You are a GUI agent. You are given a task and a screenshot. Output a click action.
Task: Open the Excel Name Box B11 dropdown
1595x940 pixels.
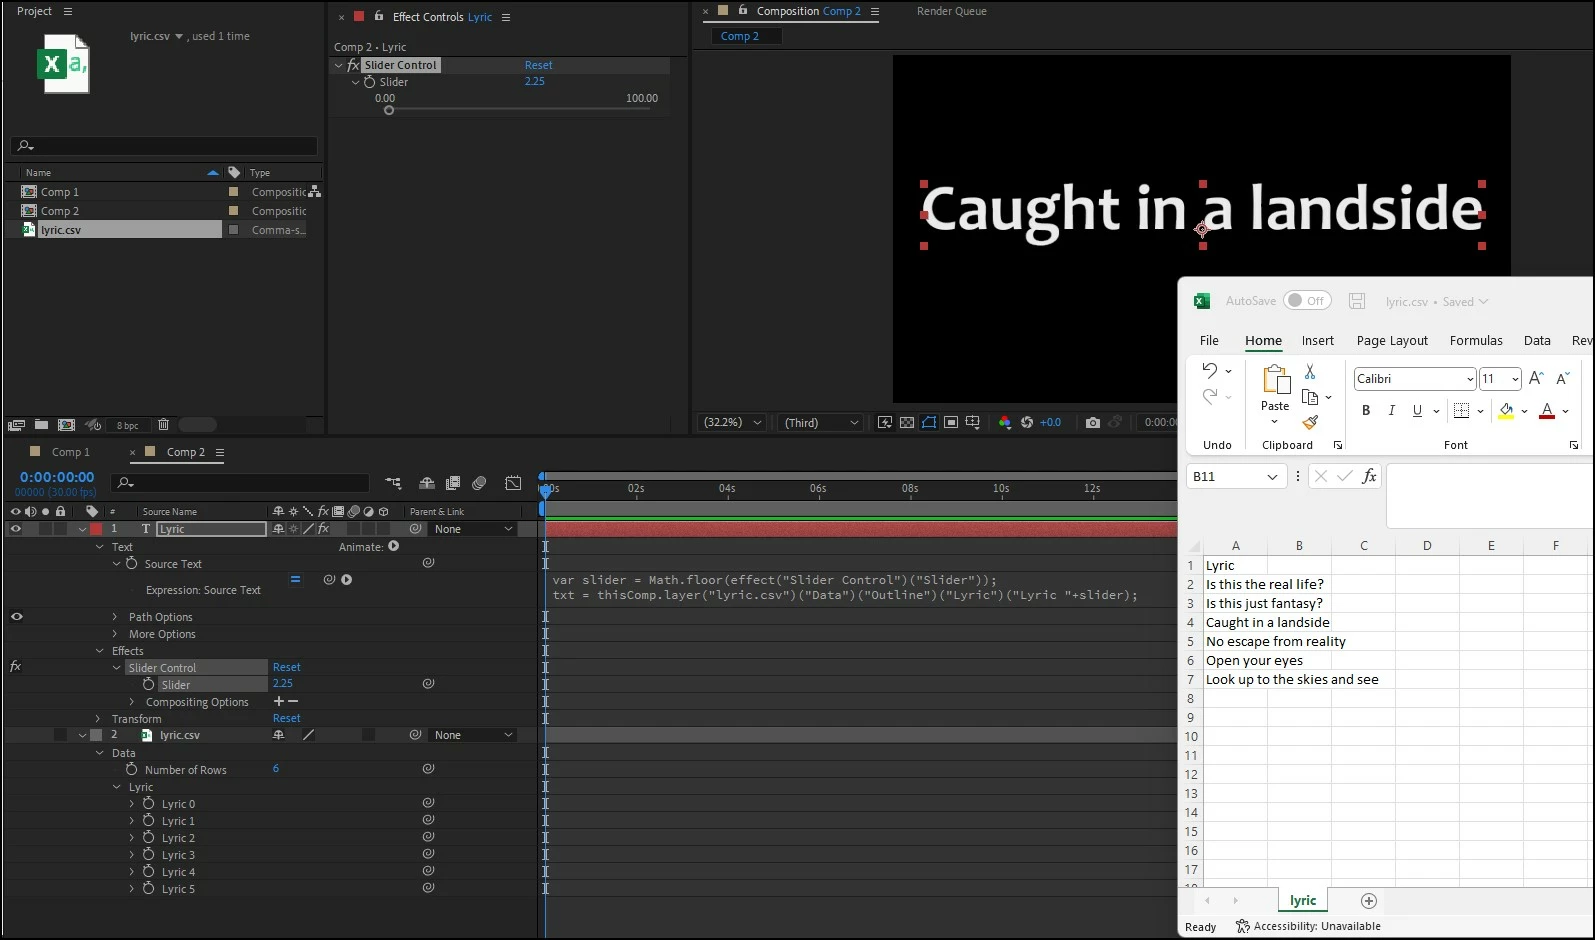point(1272,477)
